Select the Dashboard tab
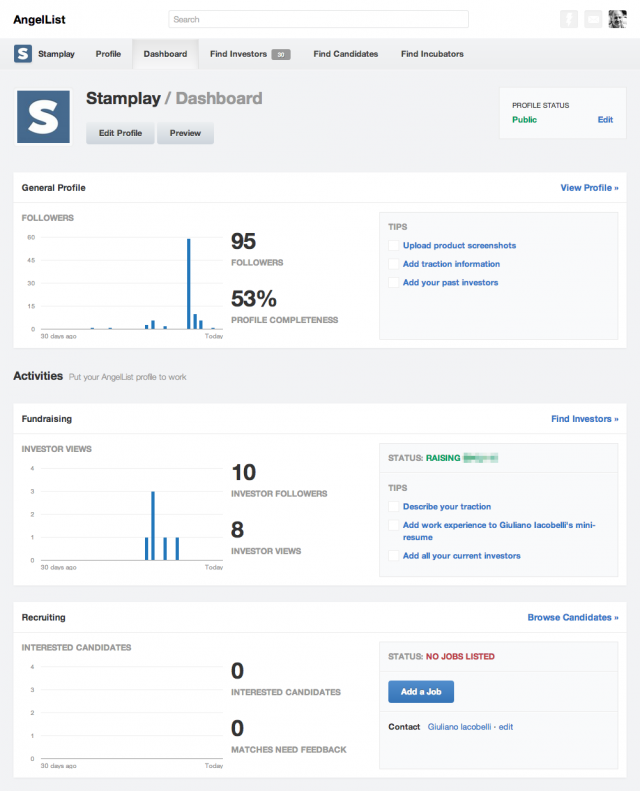The width and height of the screenshot is (640, 791). click(x=165, y=53)
